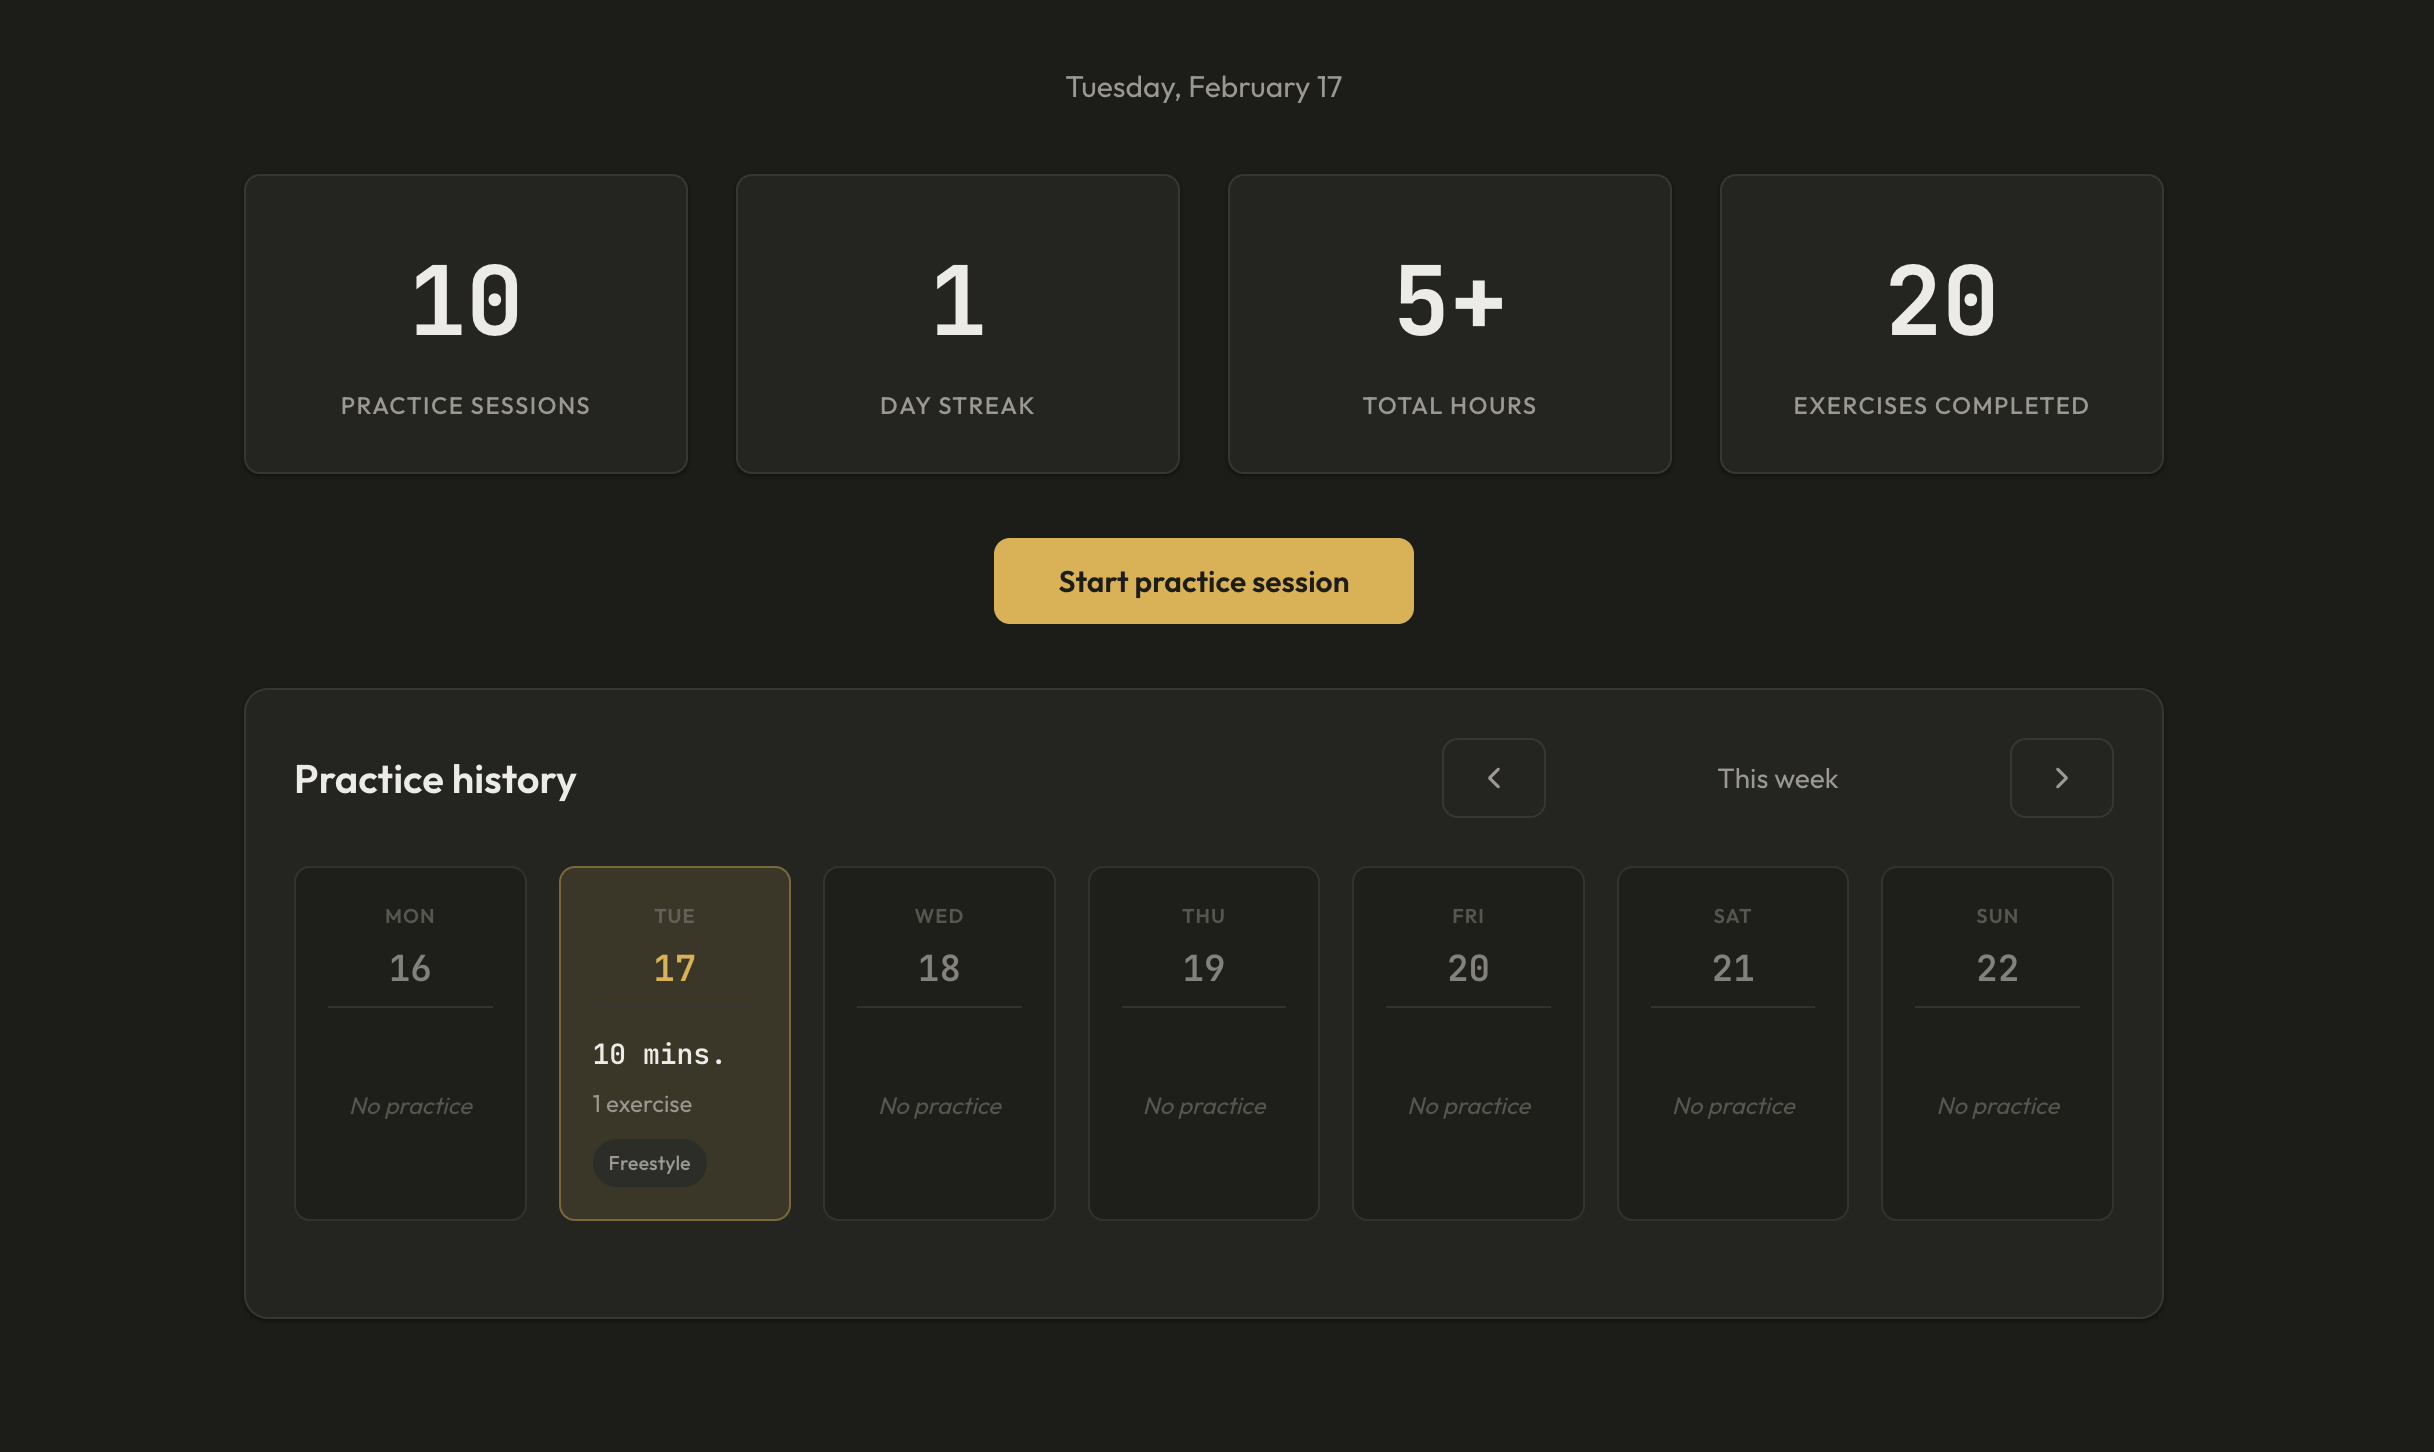Open the Practice Sessions stat card
The width and height of the screenshot is (2434, 1452).
465,324
